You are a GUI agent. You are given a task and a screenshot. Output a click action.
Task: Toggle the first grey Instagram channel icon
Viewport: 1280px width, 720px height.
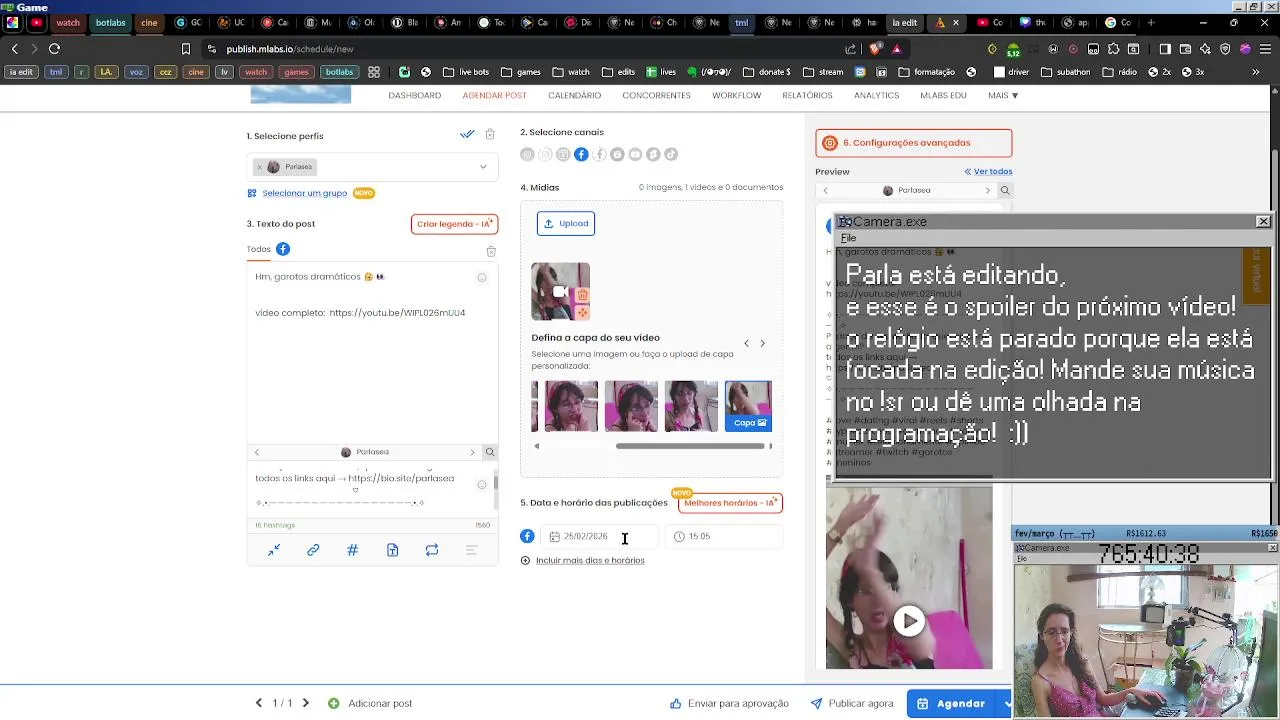click(527, 154)
